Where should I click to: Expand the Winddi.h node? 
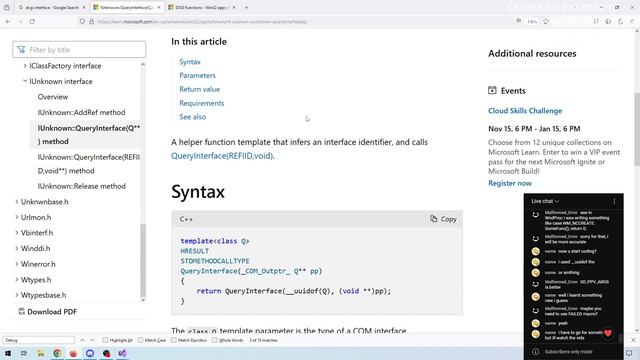(17, 248)
